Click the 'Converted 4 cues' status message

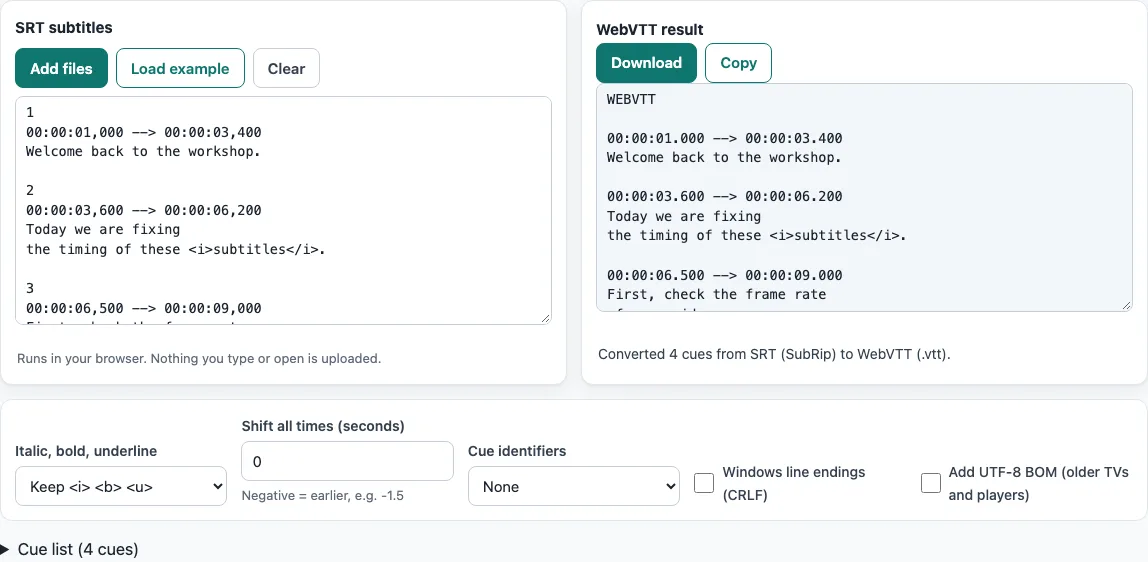pos(775,355)
